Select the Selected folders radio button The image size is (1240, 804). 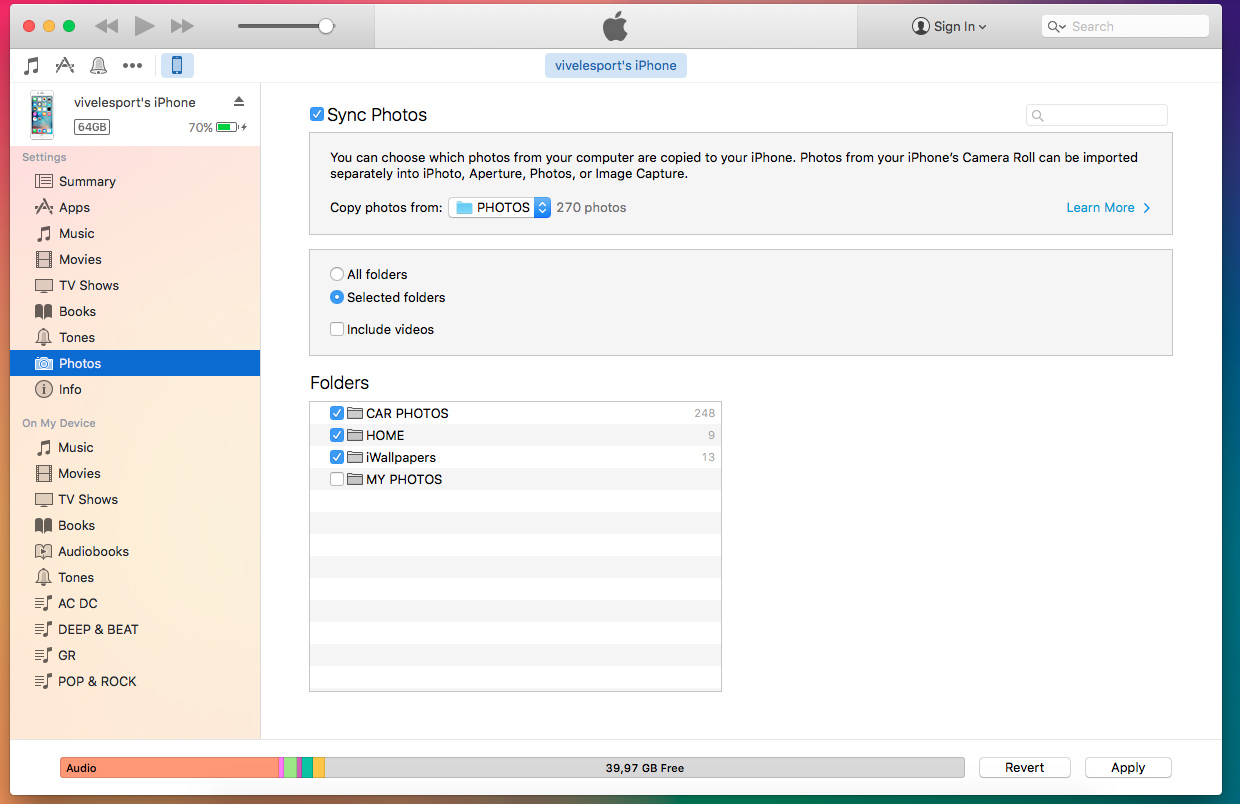(x=337, y=297)
